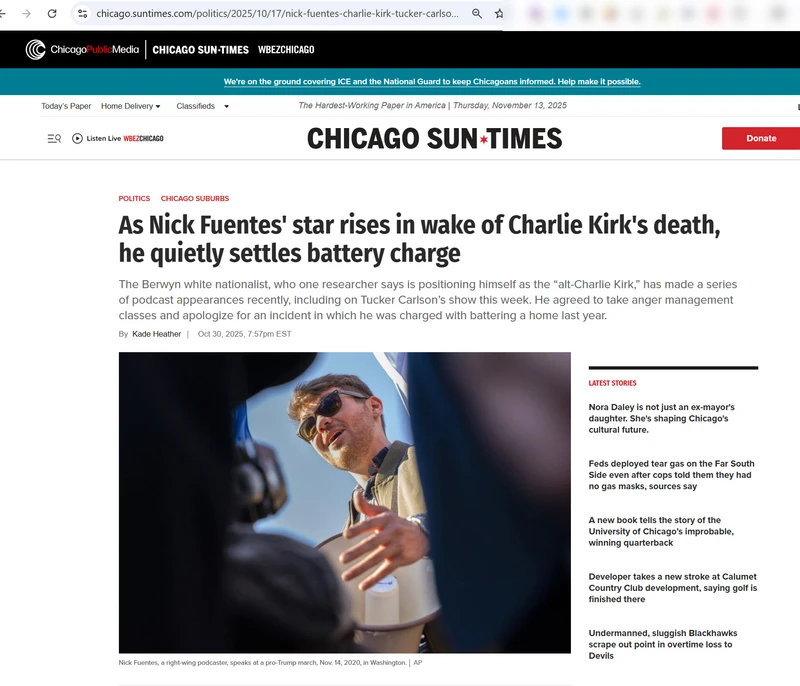The image size is (800, 686).
Task: Click the Nick Fuentes article photo
Action: pos(345,502)
